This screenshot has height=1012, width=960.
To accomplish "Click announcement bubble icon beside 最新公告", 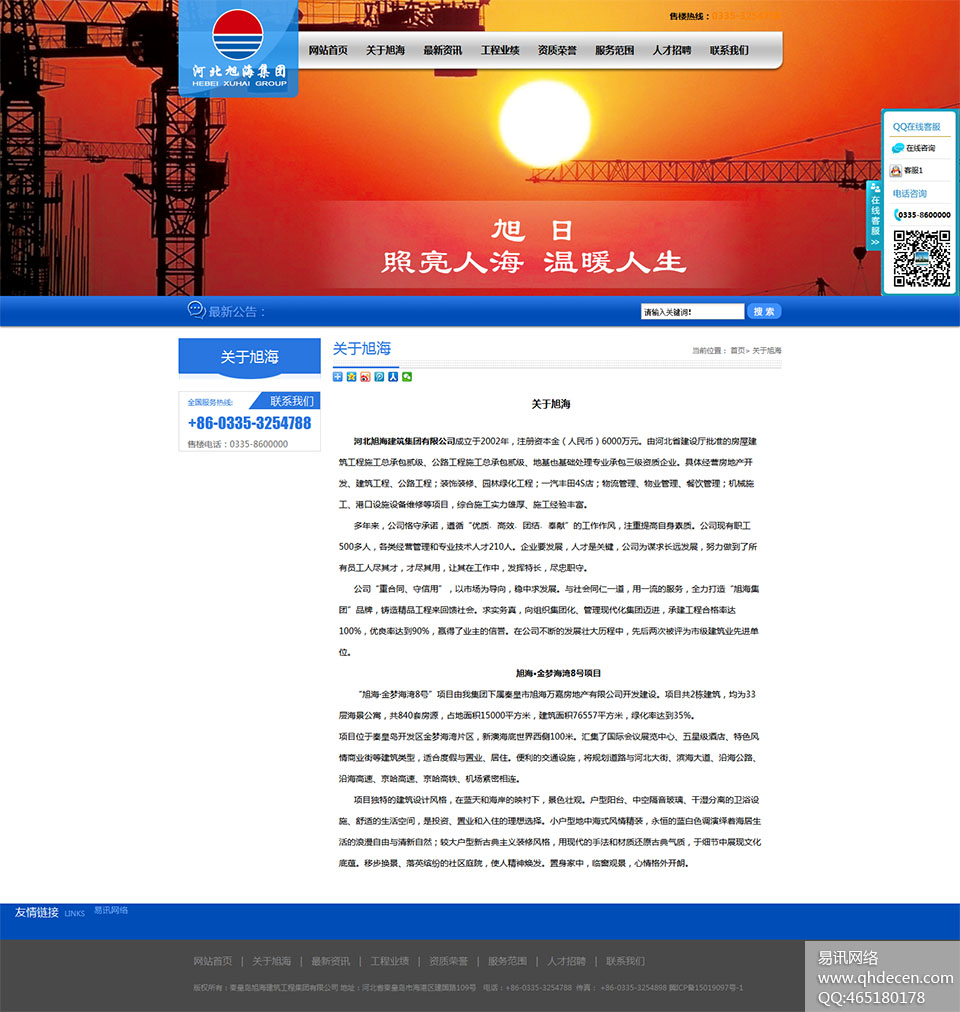I will (x=194, y=311).
